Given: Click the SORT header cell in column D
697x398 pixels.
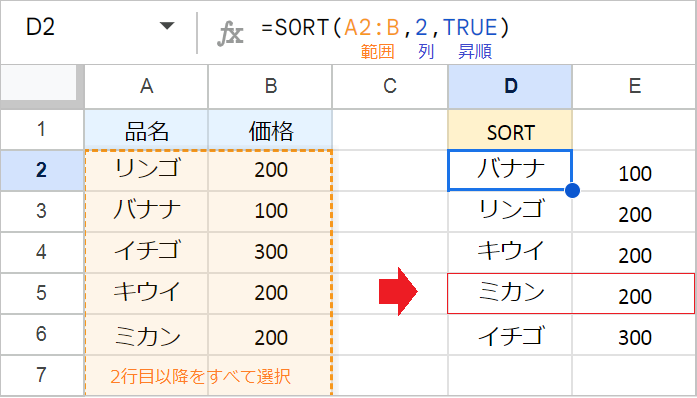Looking at the screenshot, I should tap(510, 129).
